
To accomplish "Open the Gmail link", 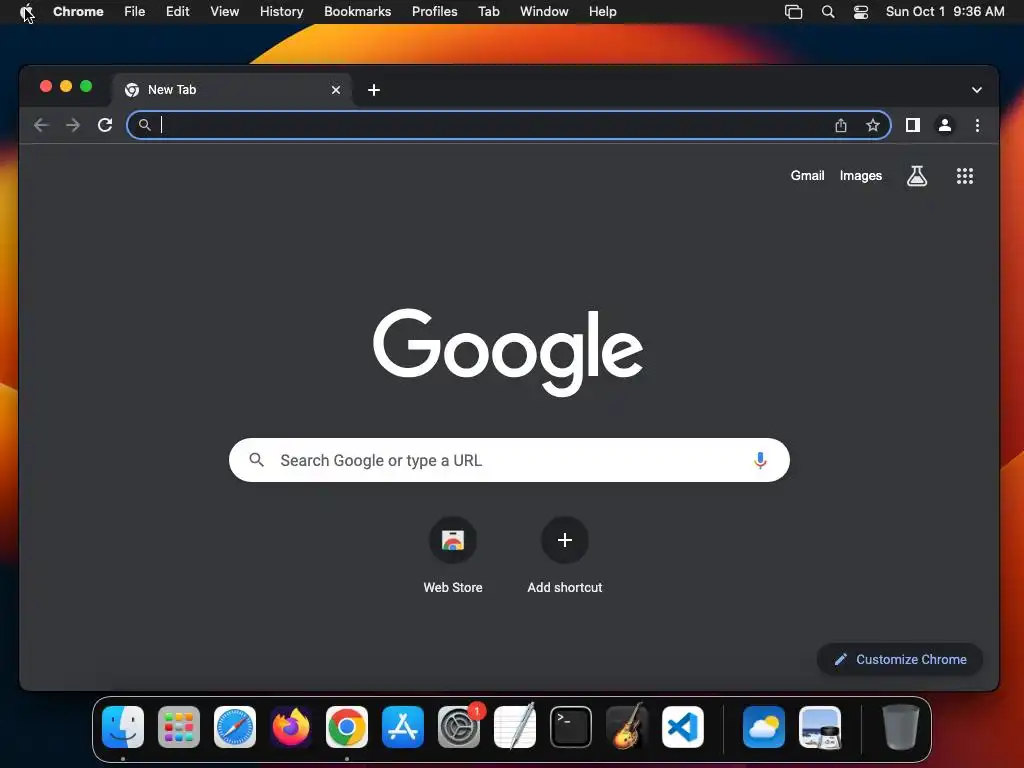I will pos(807,176).
